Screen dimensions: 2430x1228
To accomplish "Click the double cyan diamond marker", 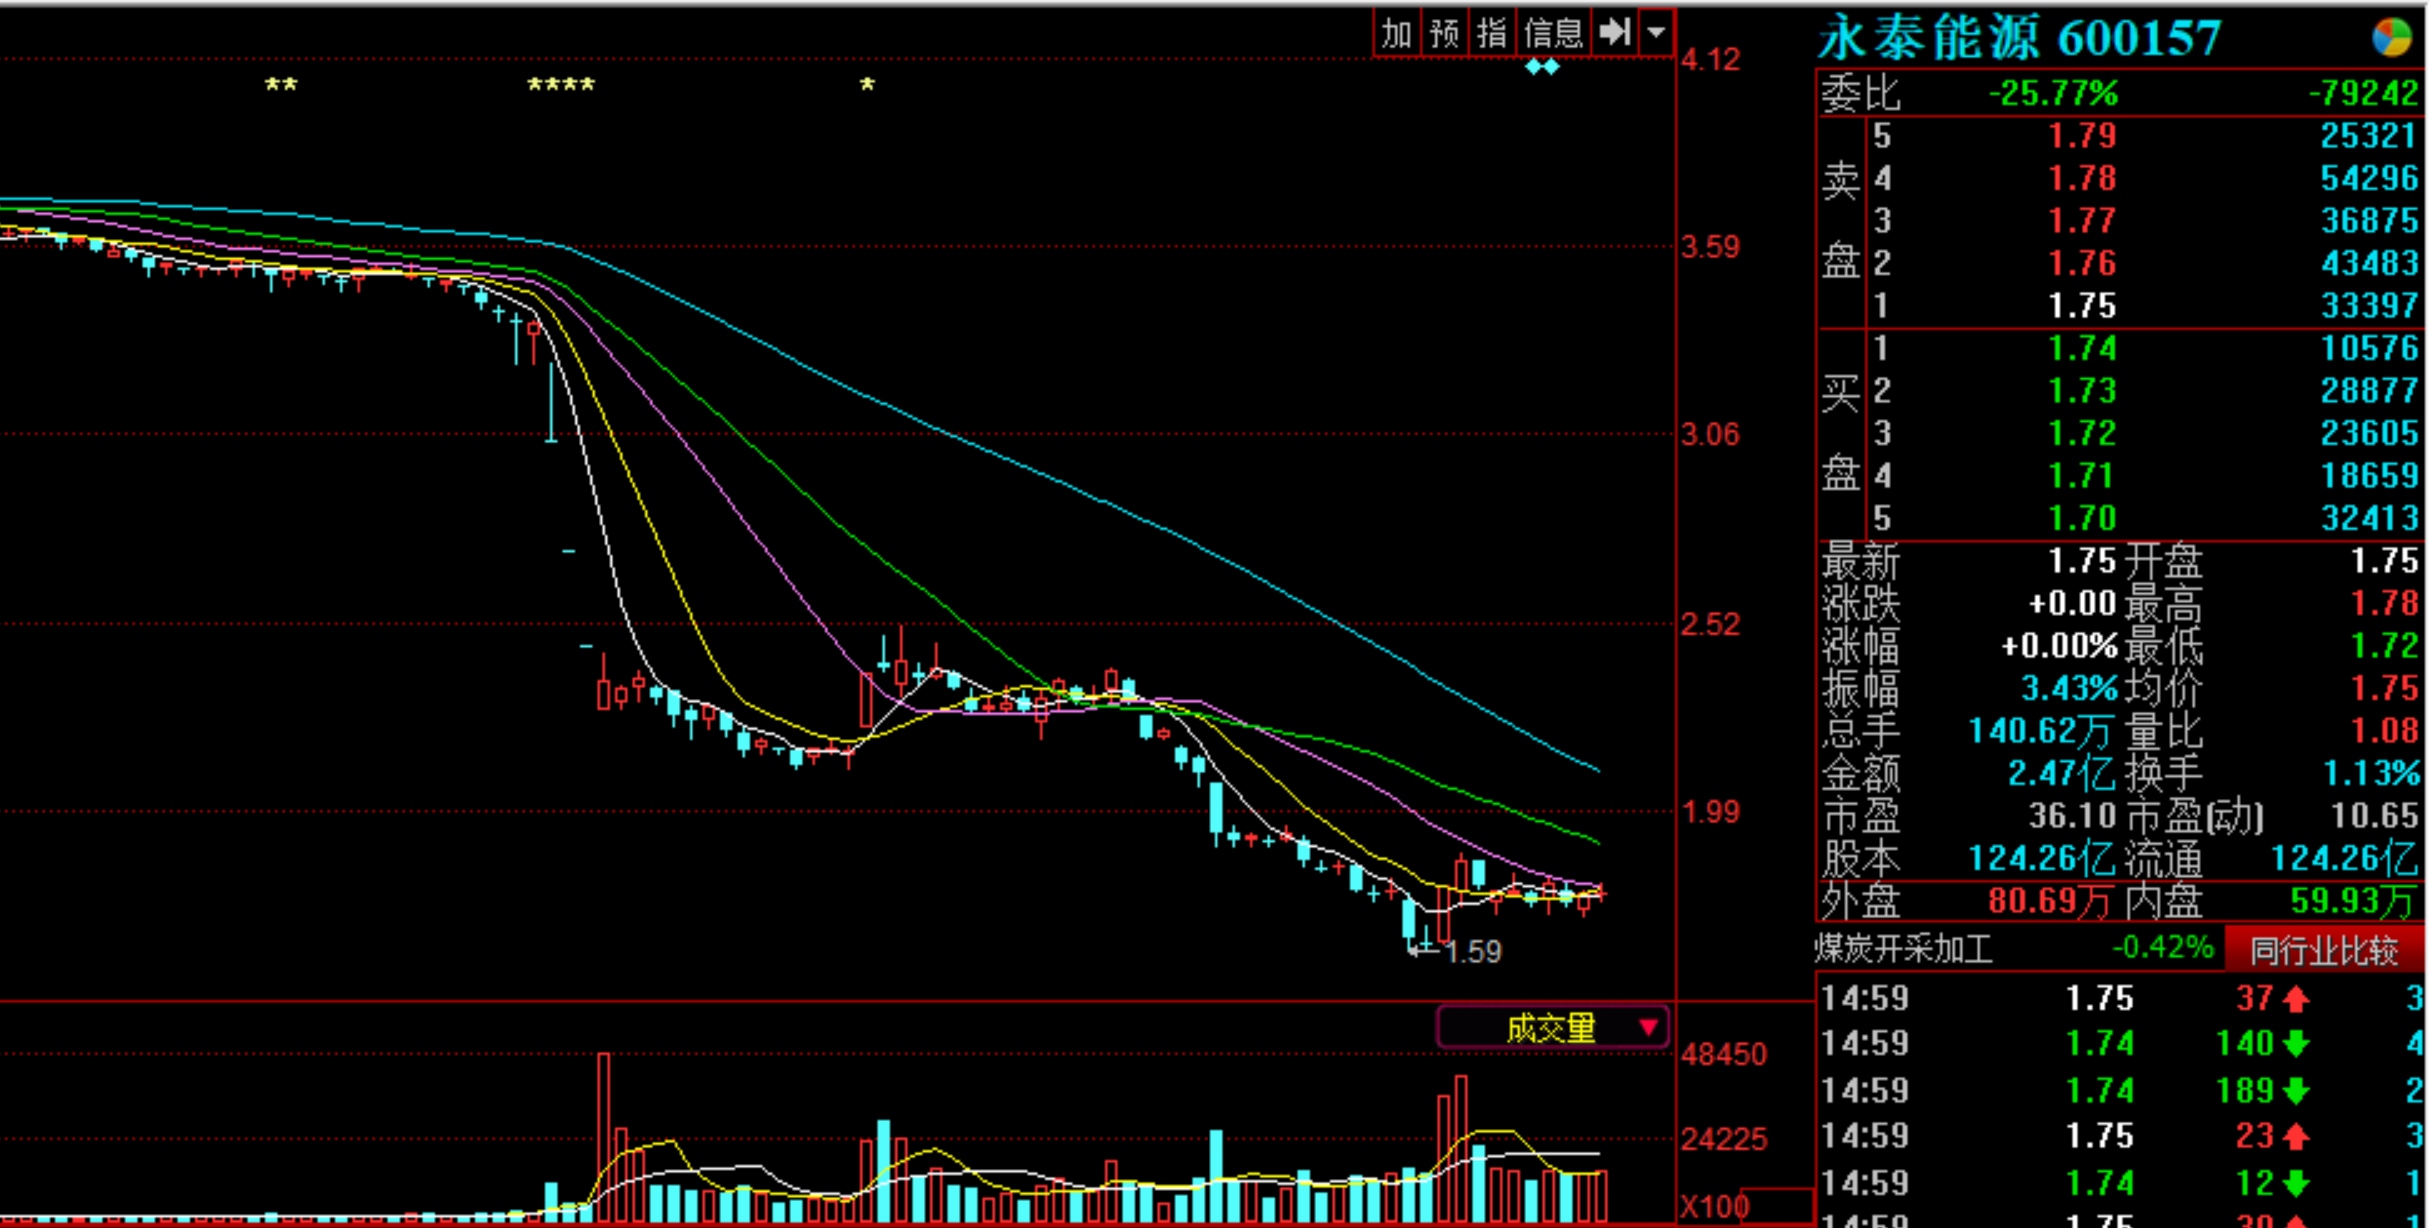I will click(x=1542, y=67).
